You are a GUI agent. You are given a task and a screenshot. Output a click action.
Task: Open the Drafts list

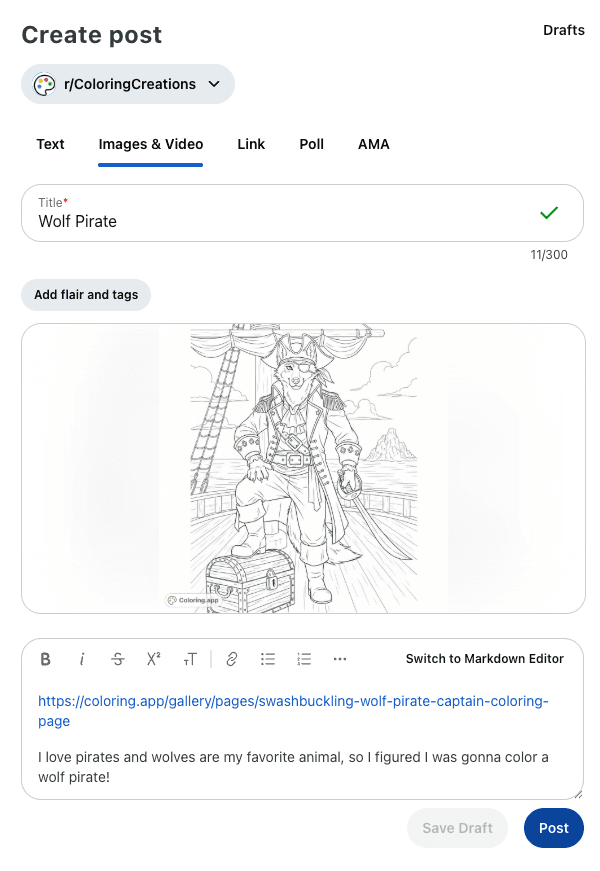[x=563, y=30]
